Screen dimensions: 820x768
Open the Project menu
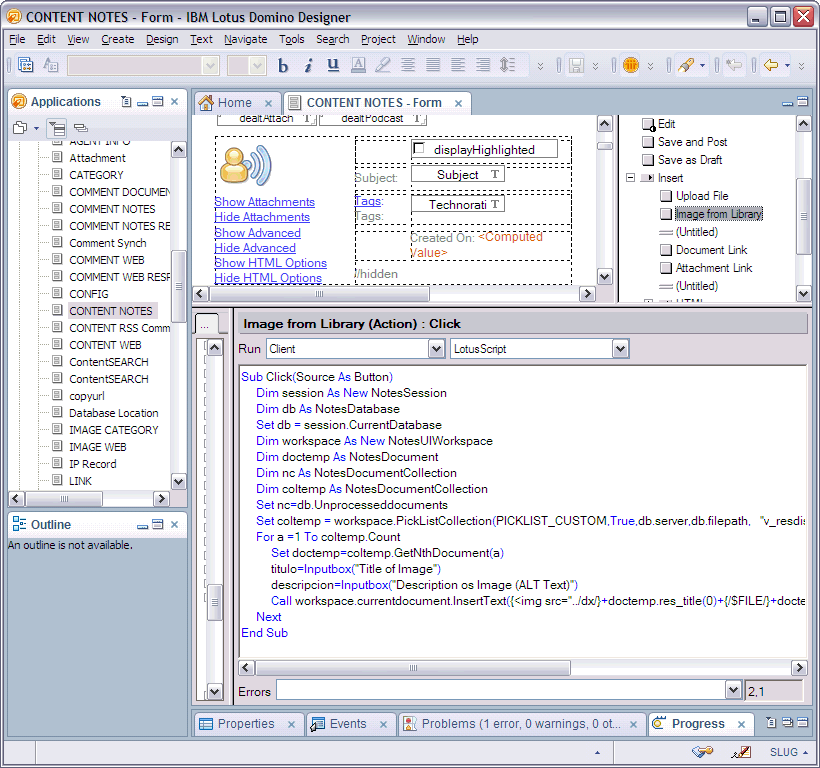378,39
